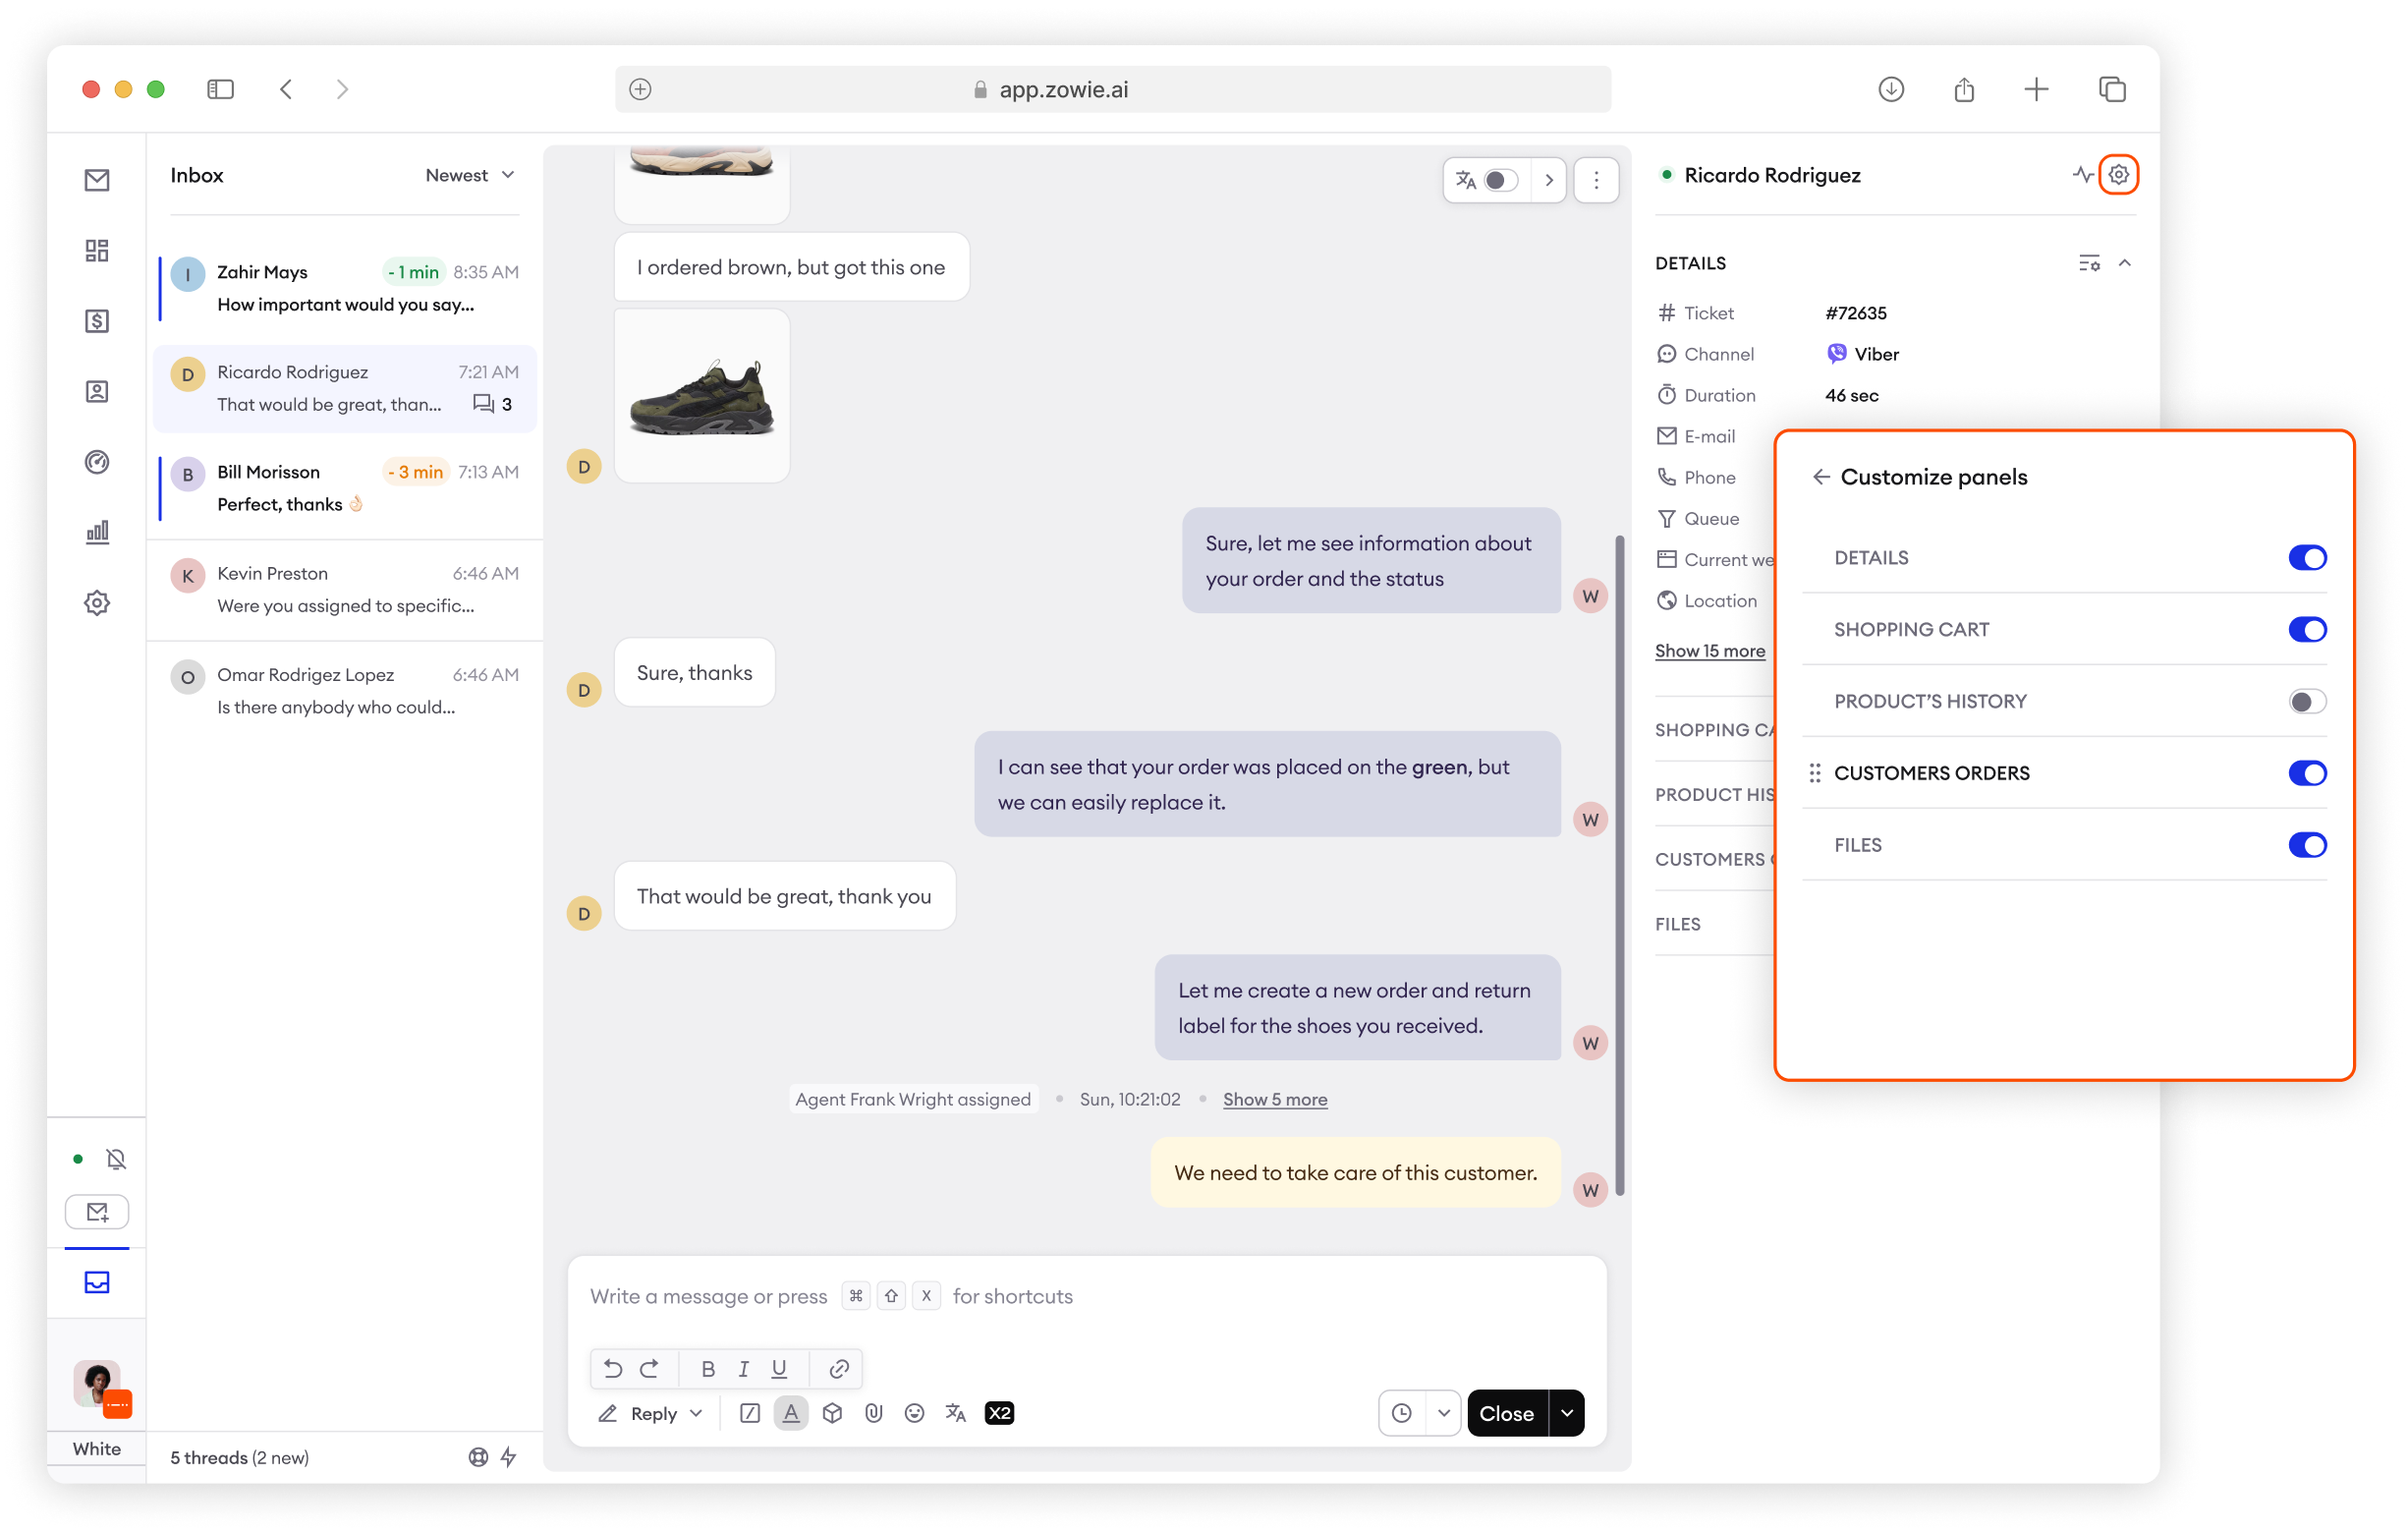Click the attachment paperclip icon in composer
The height and width of the screenshot is (1533, 2408).
[x=873, y=1413]
